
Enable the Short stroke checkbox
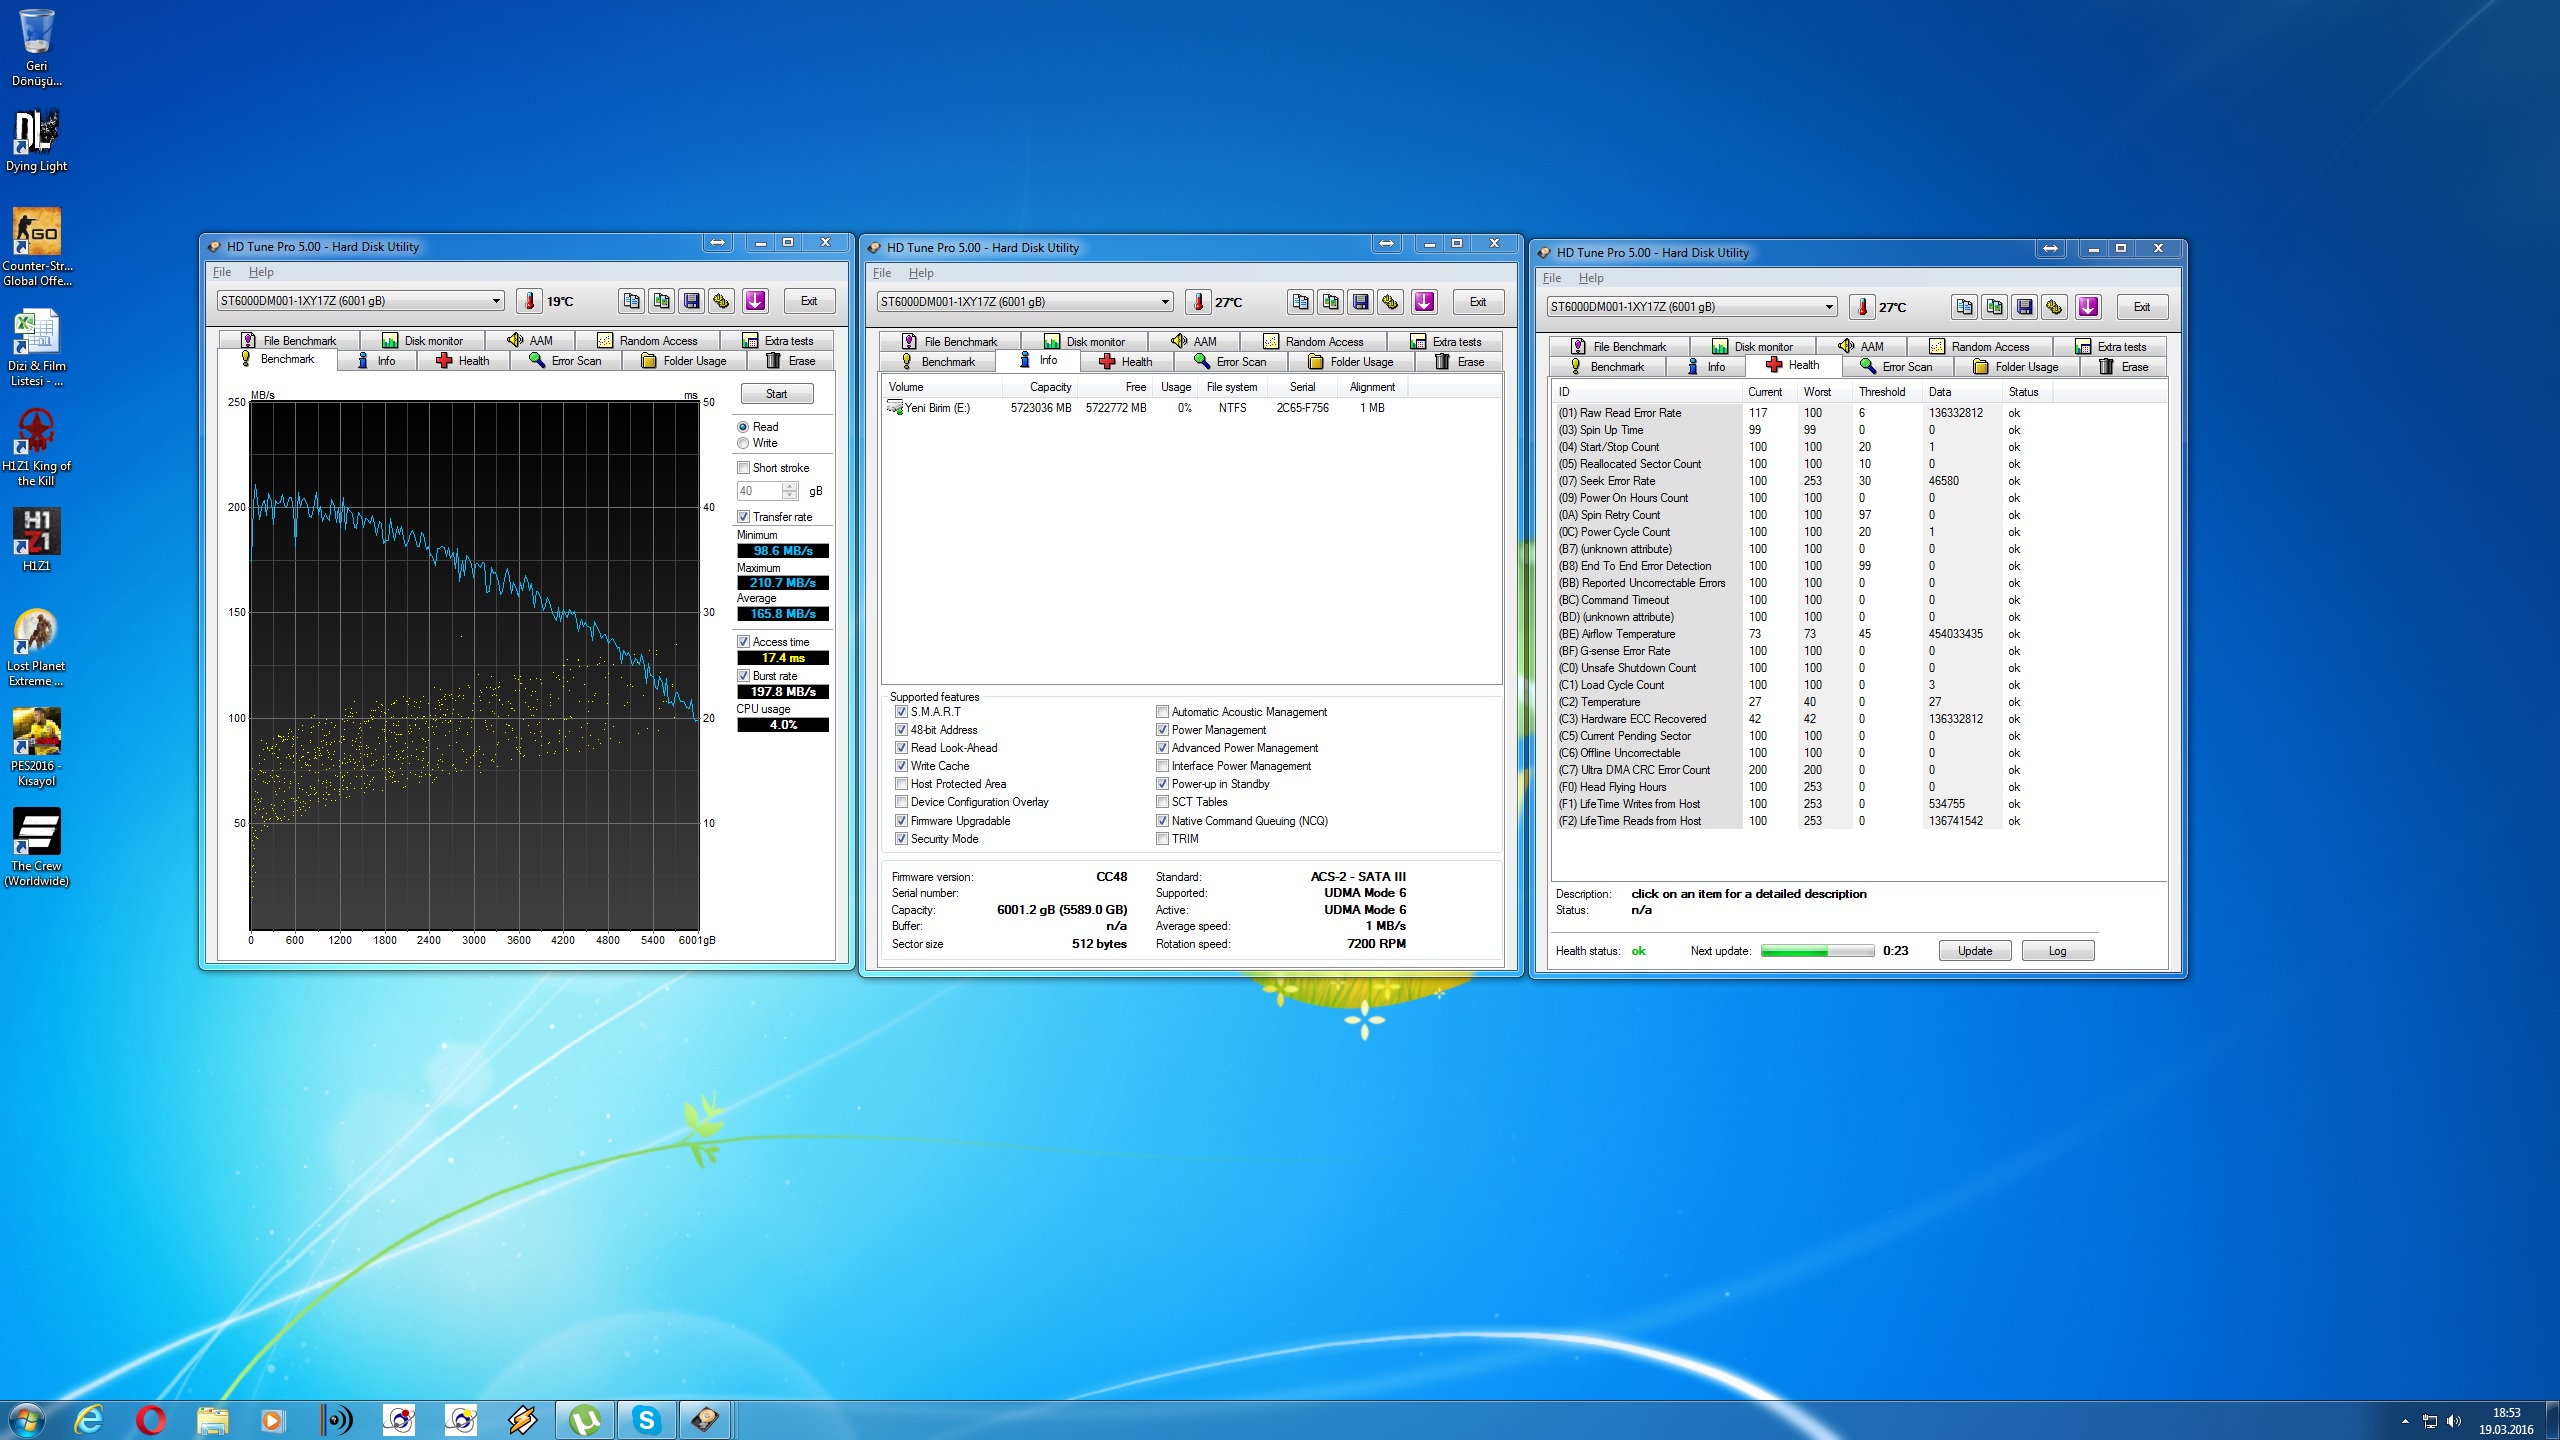tap(743, 468)
